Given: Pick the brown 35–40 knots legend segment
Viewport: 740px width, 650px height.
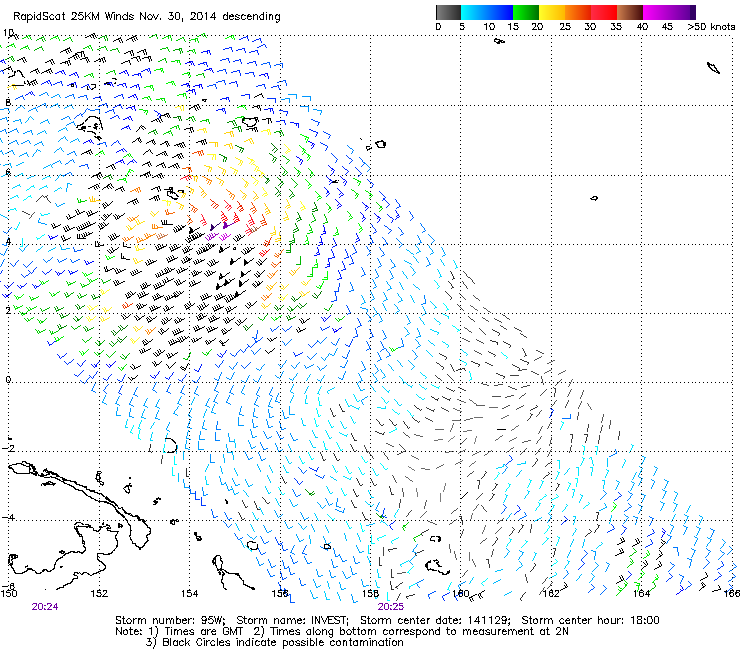Looking at the screenshot, I should coord(630,12).
